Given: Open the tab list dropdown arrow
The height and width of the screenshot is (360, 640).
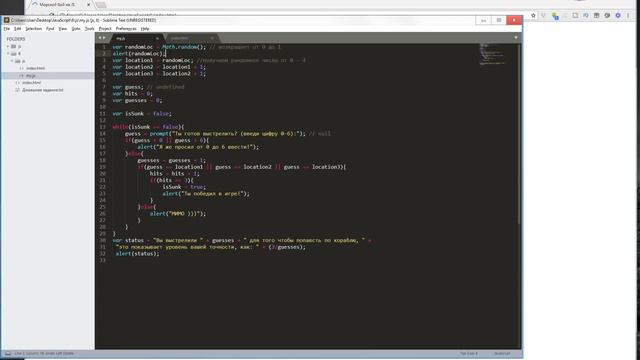Looking at the screenshot, I should pos(516,38).
